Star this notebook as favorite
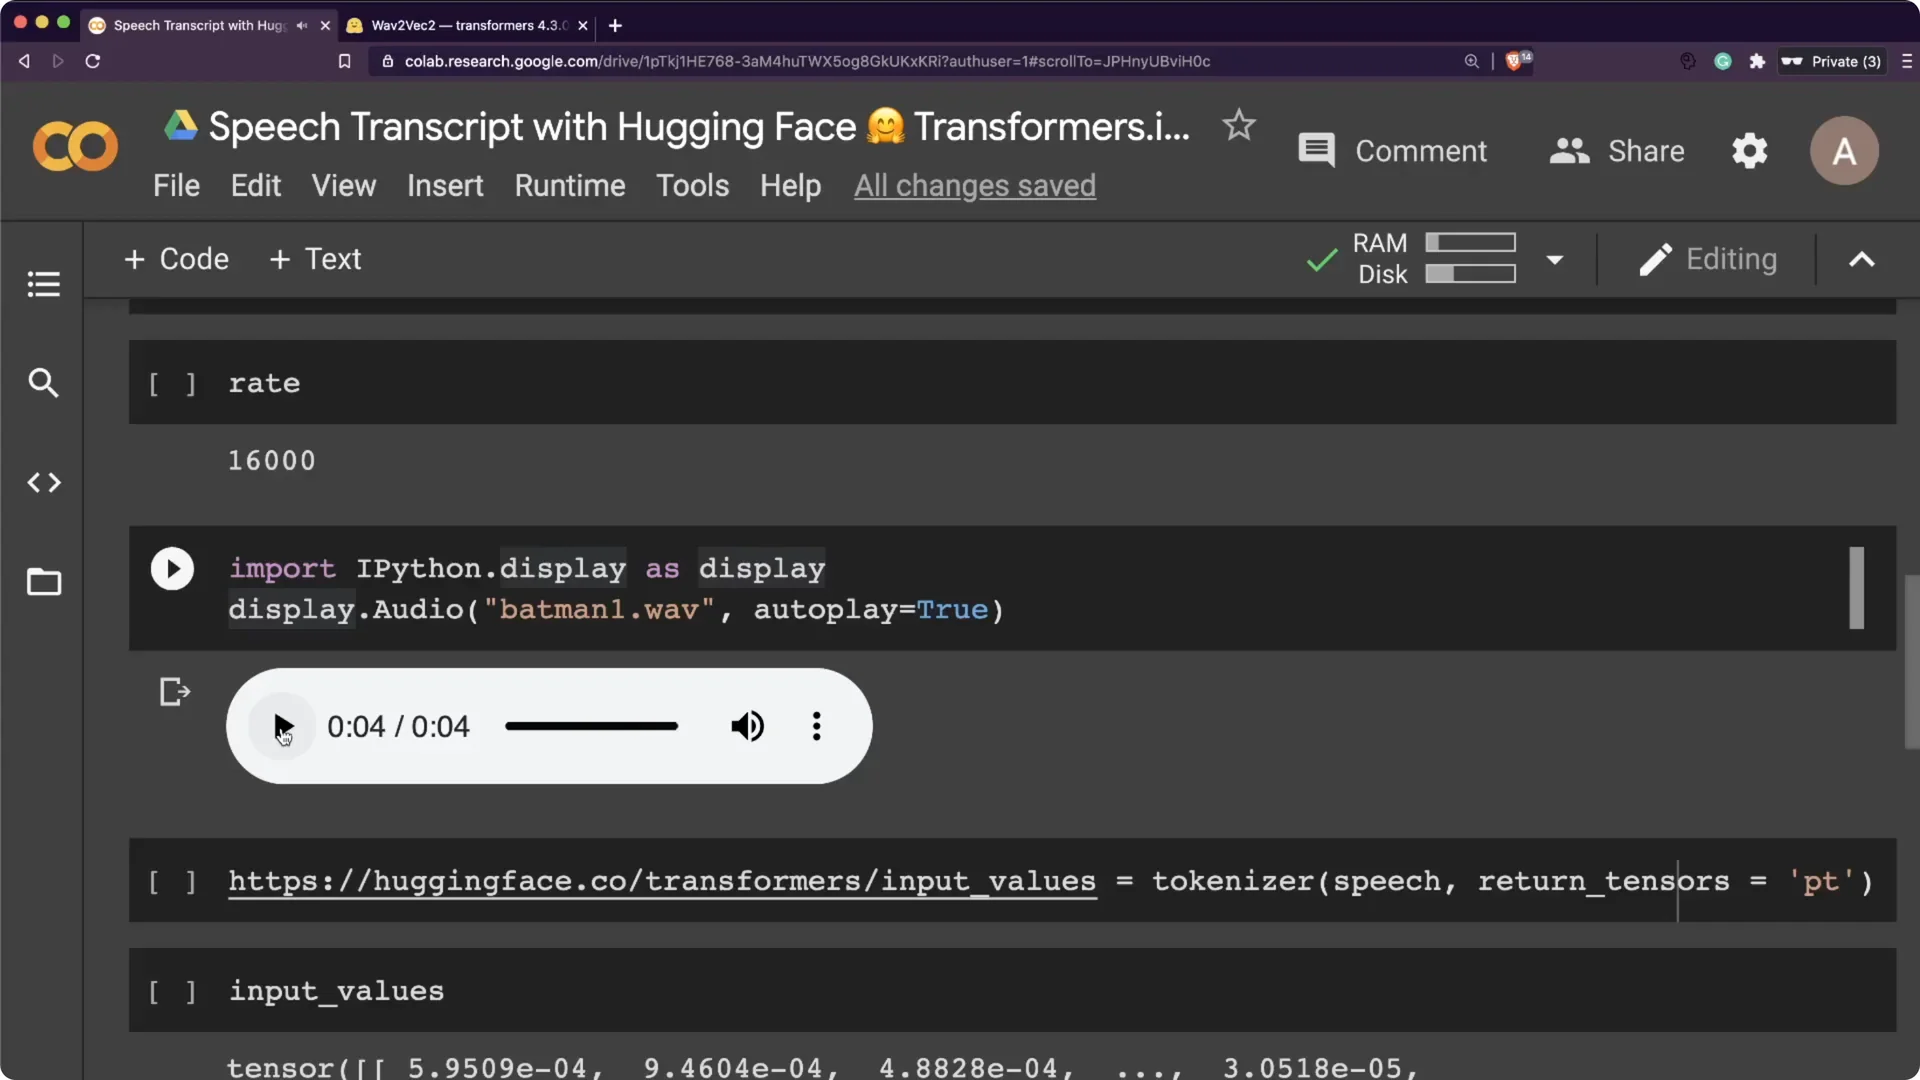 click(x=1238, y=125)
